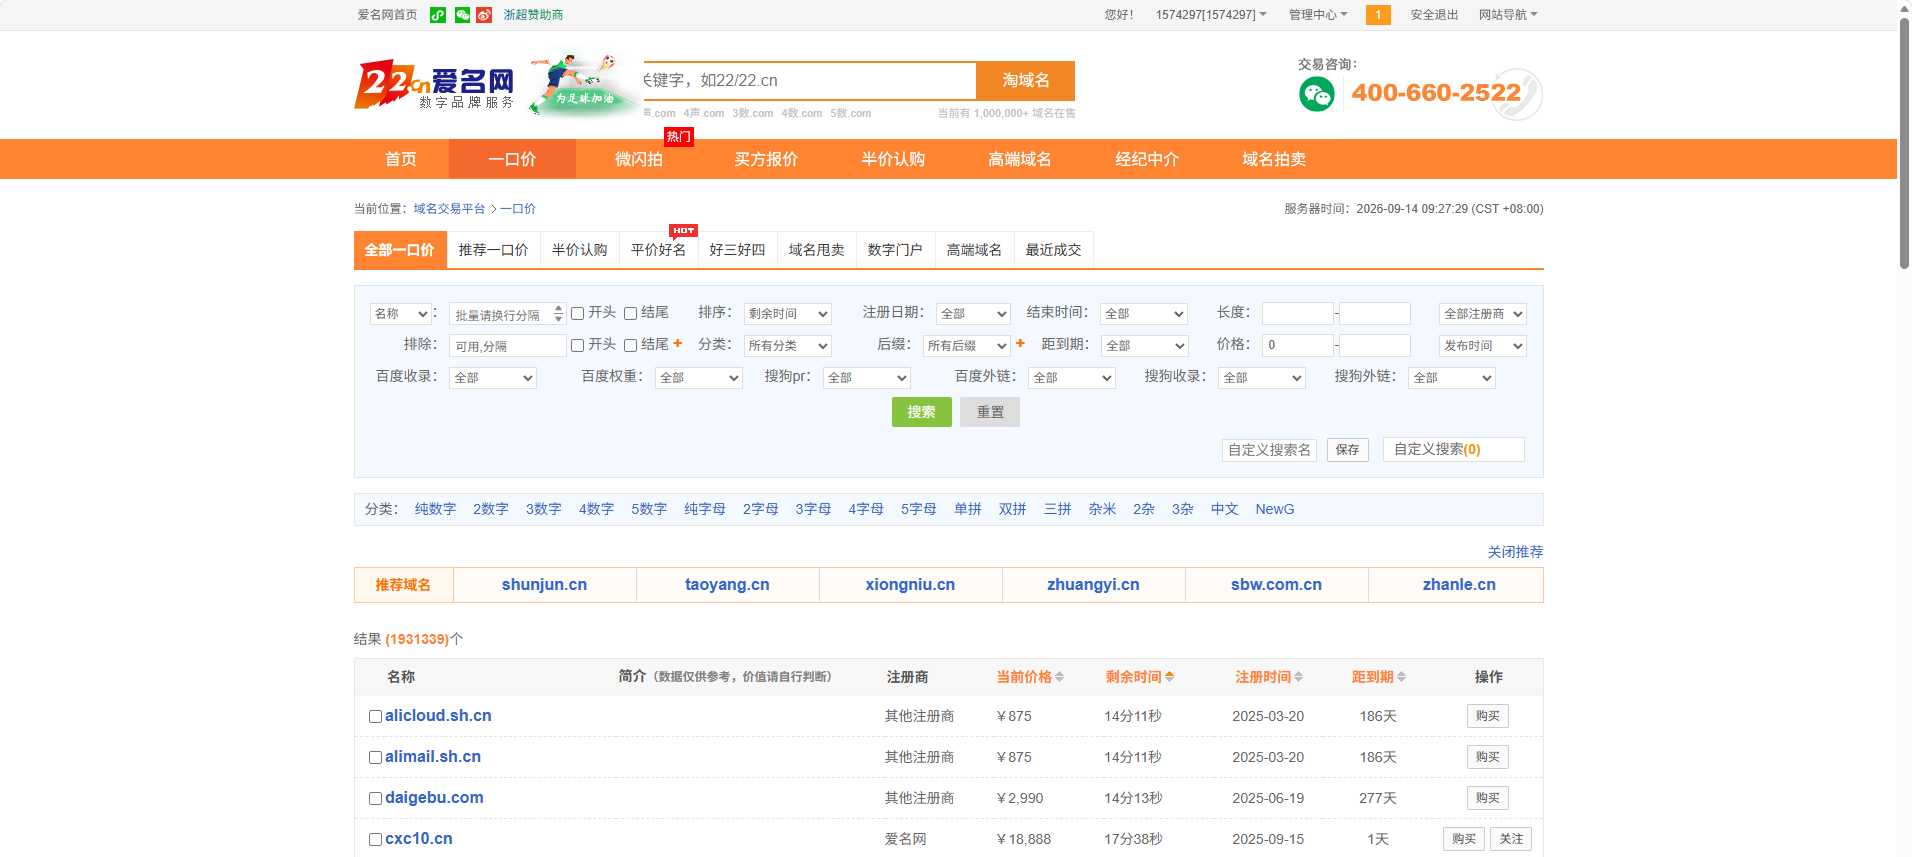
Task: Buy cxc10.cn with its 购买 button
Action: (1464, 839)
